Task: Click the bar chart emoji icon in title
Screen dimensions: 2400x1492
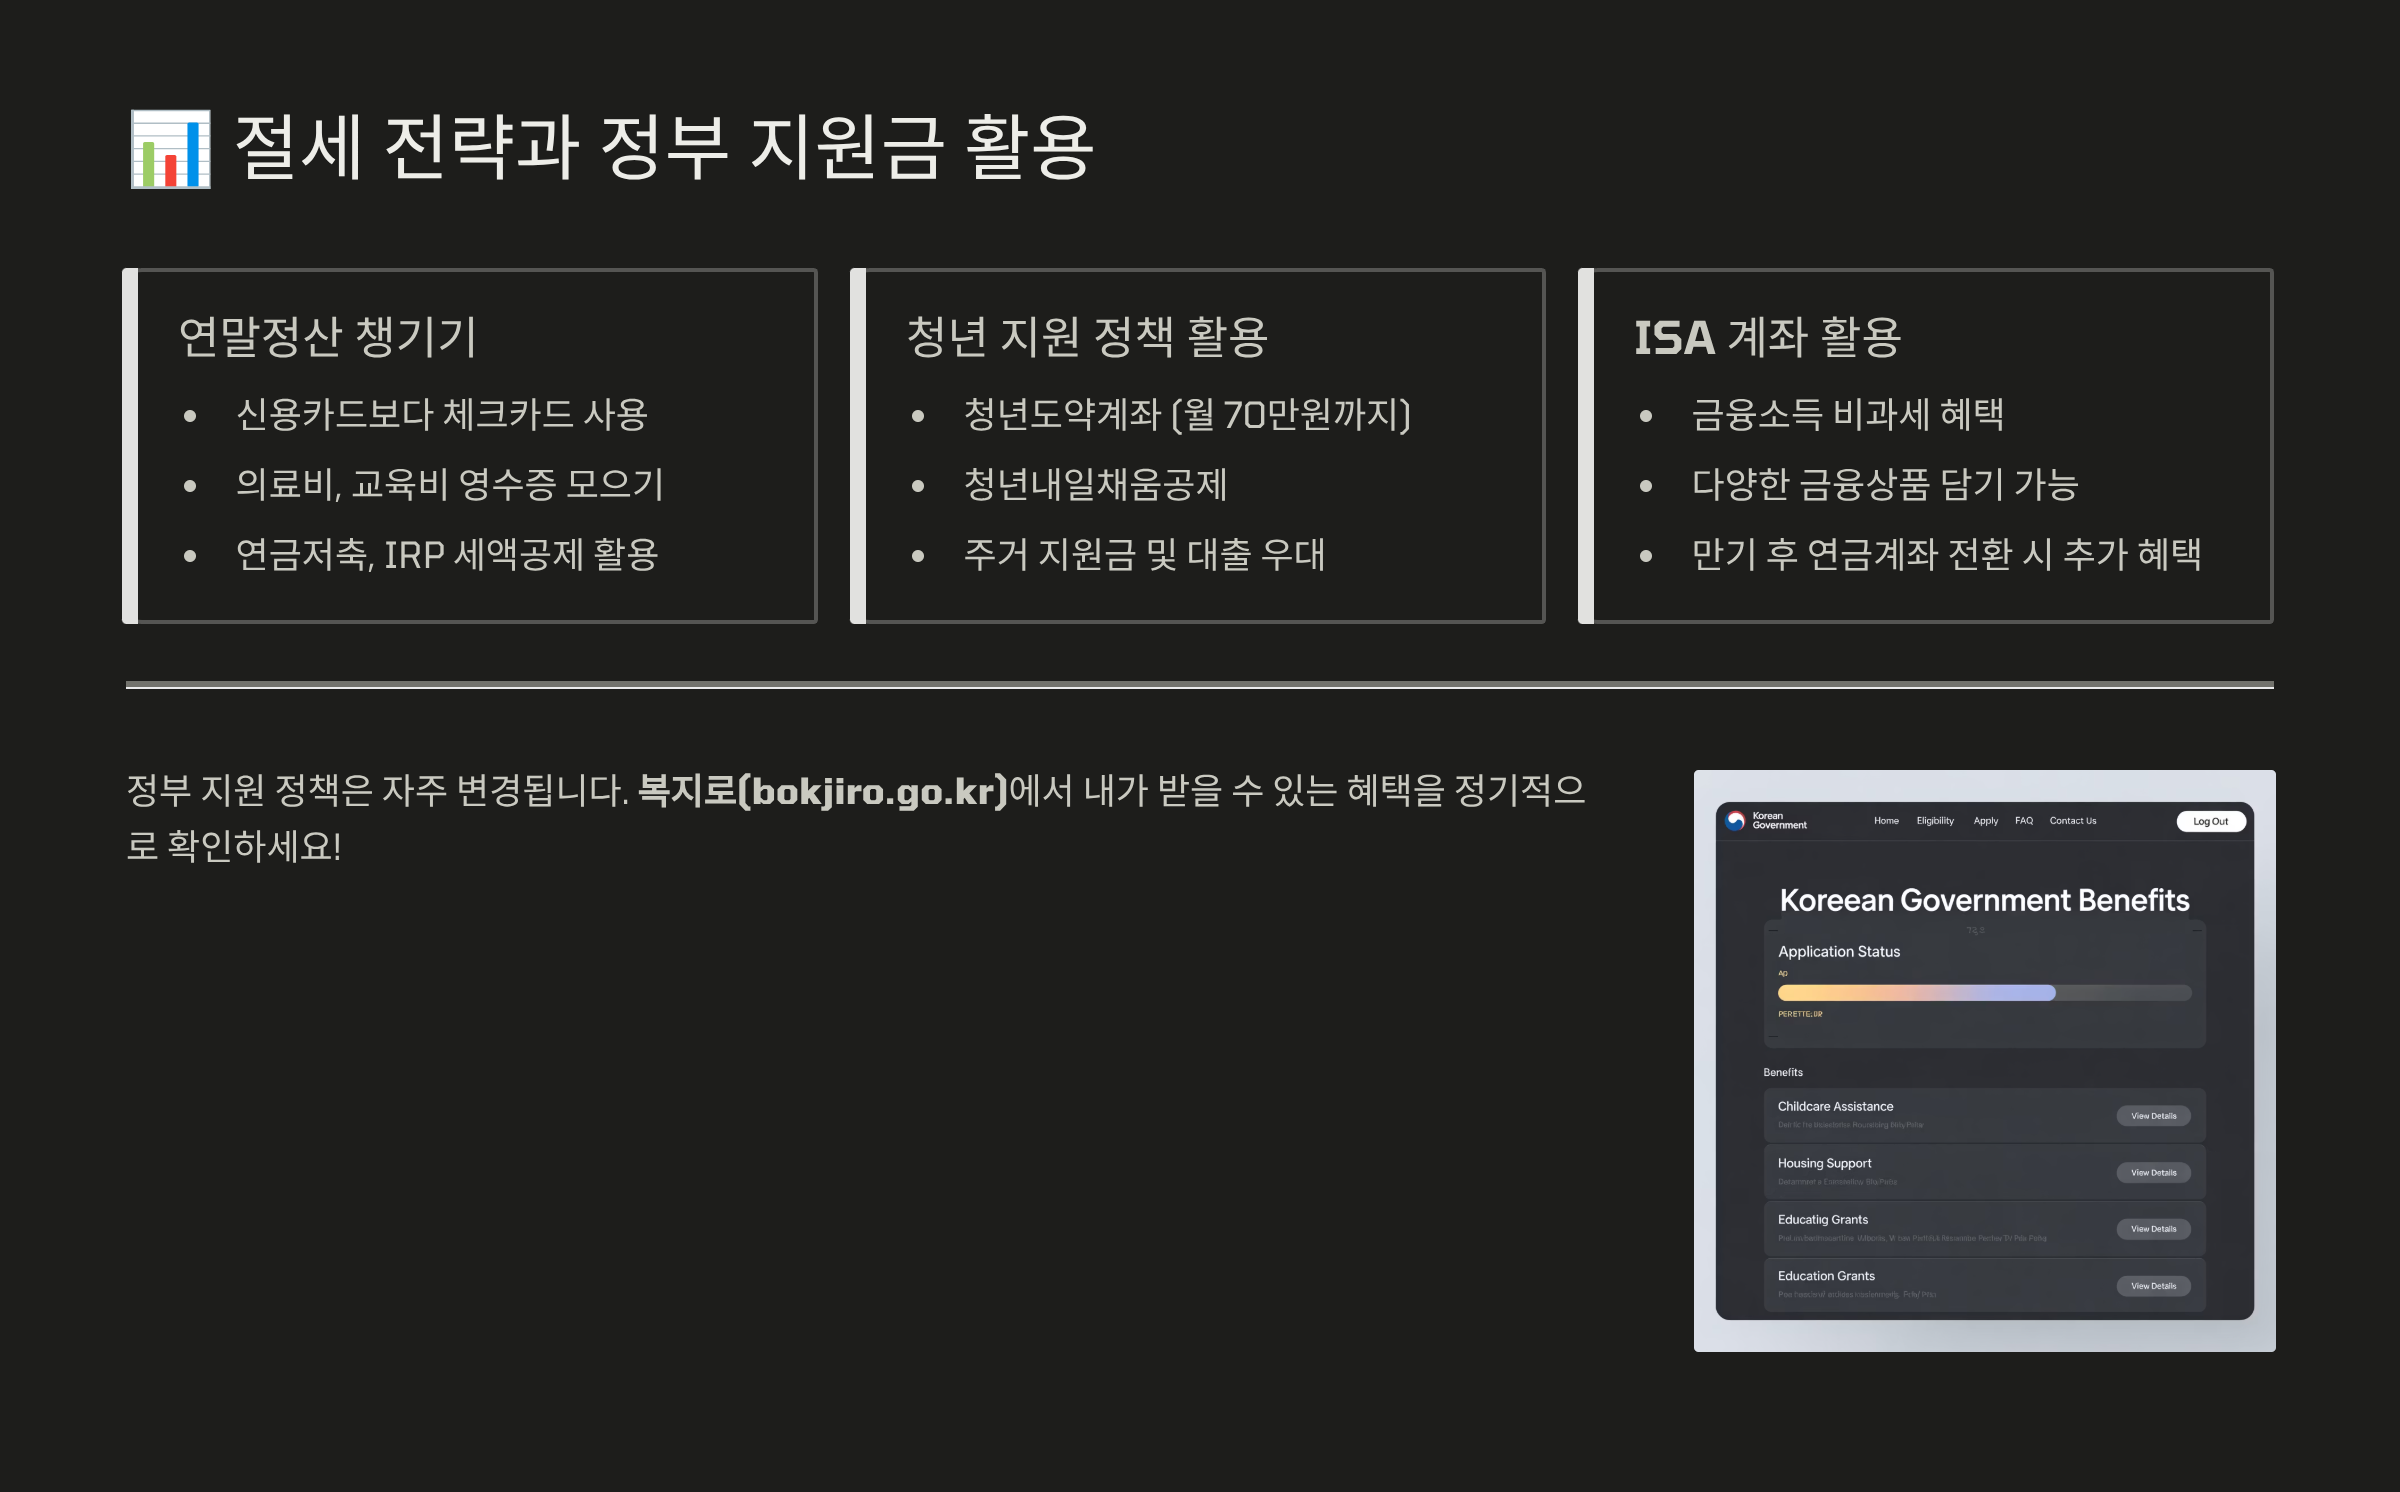Action: [171, 150]
